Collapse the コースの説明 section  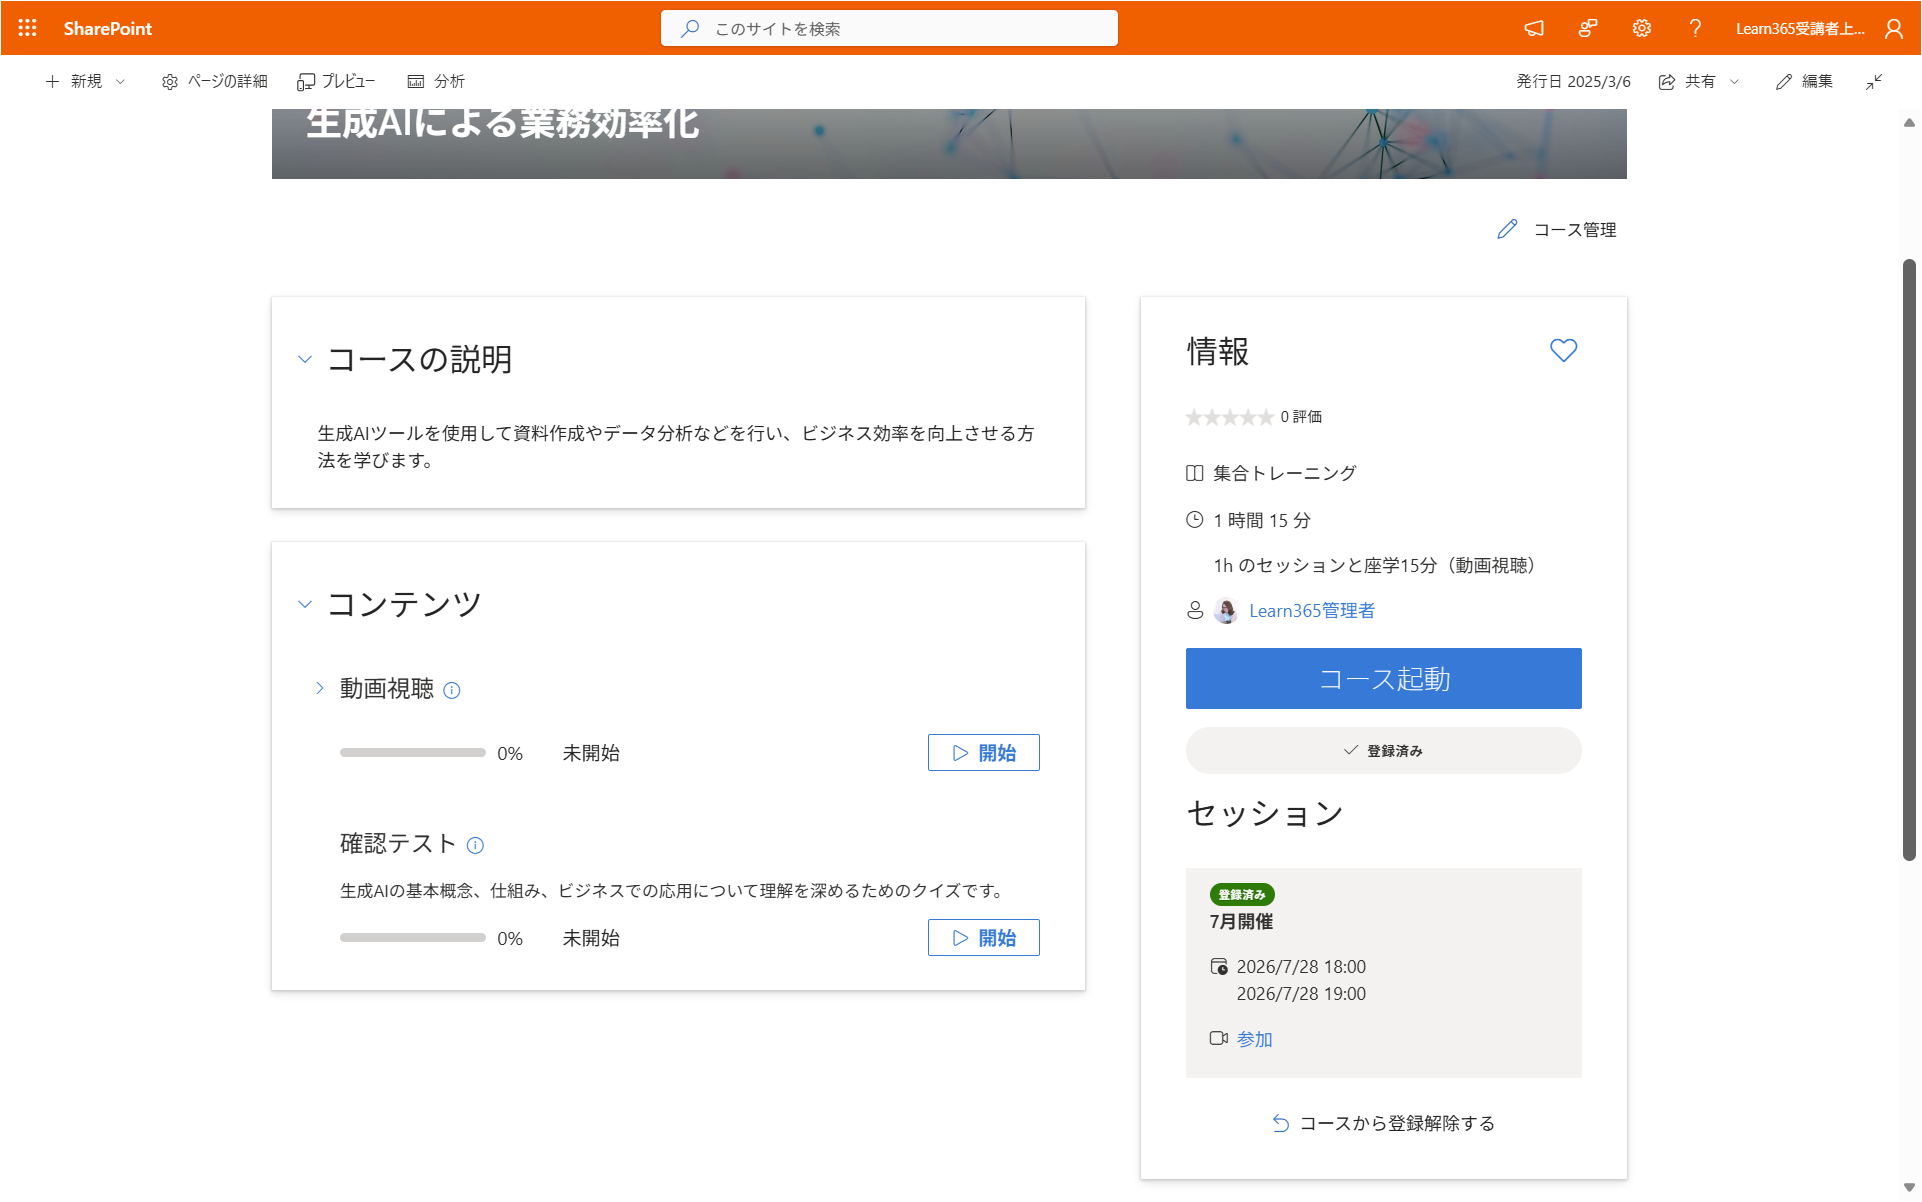tap(305, 359)
